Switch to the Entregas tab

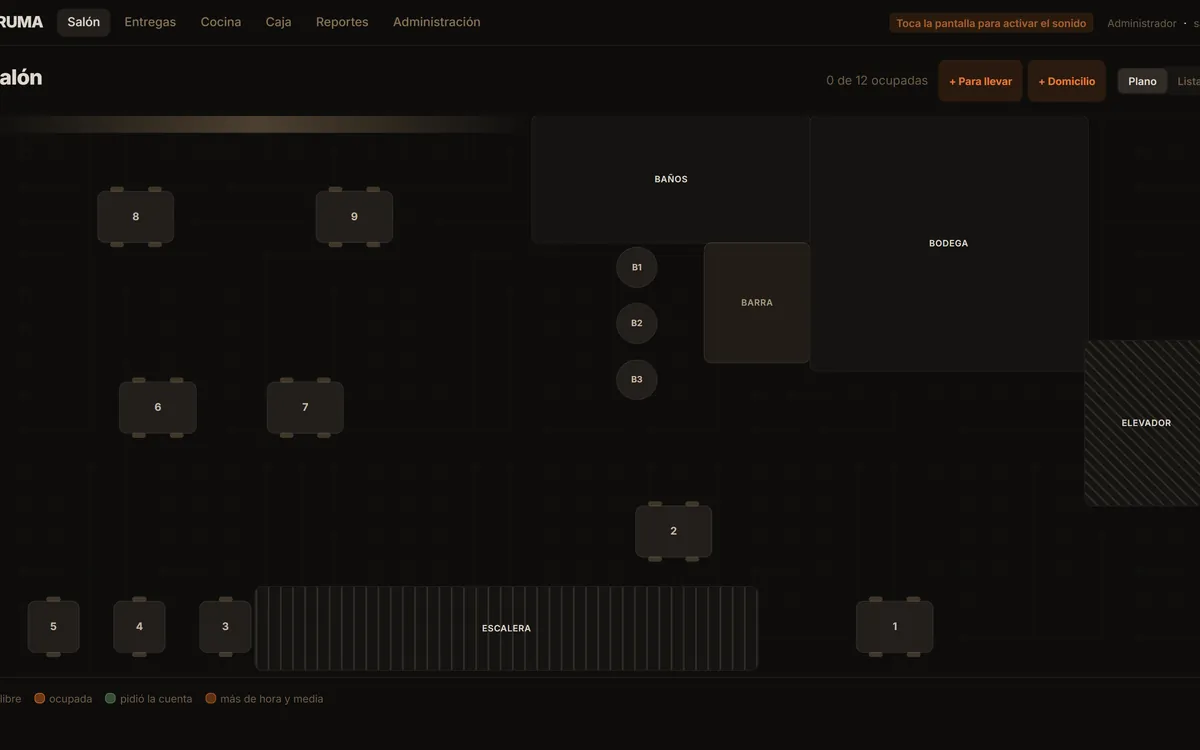150,22
